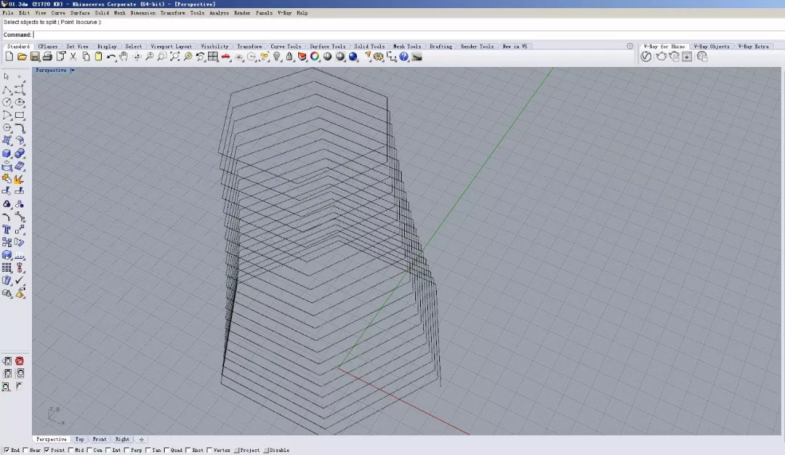Toggle the Project osnap button

pos(248,450)
